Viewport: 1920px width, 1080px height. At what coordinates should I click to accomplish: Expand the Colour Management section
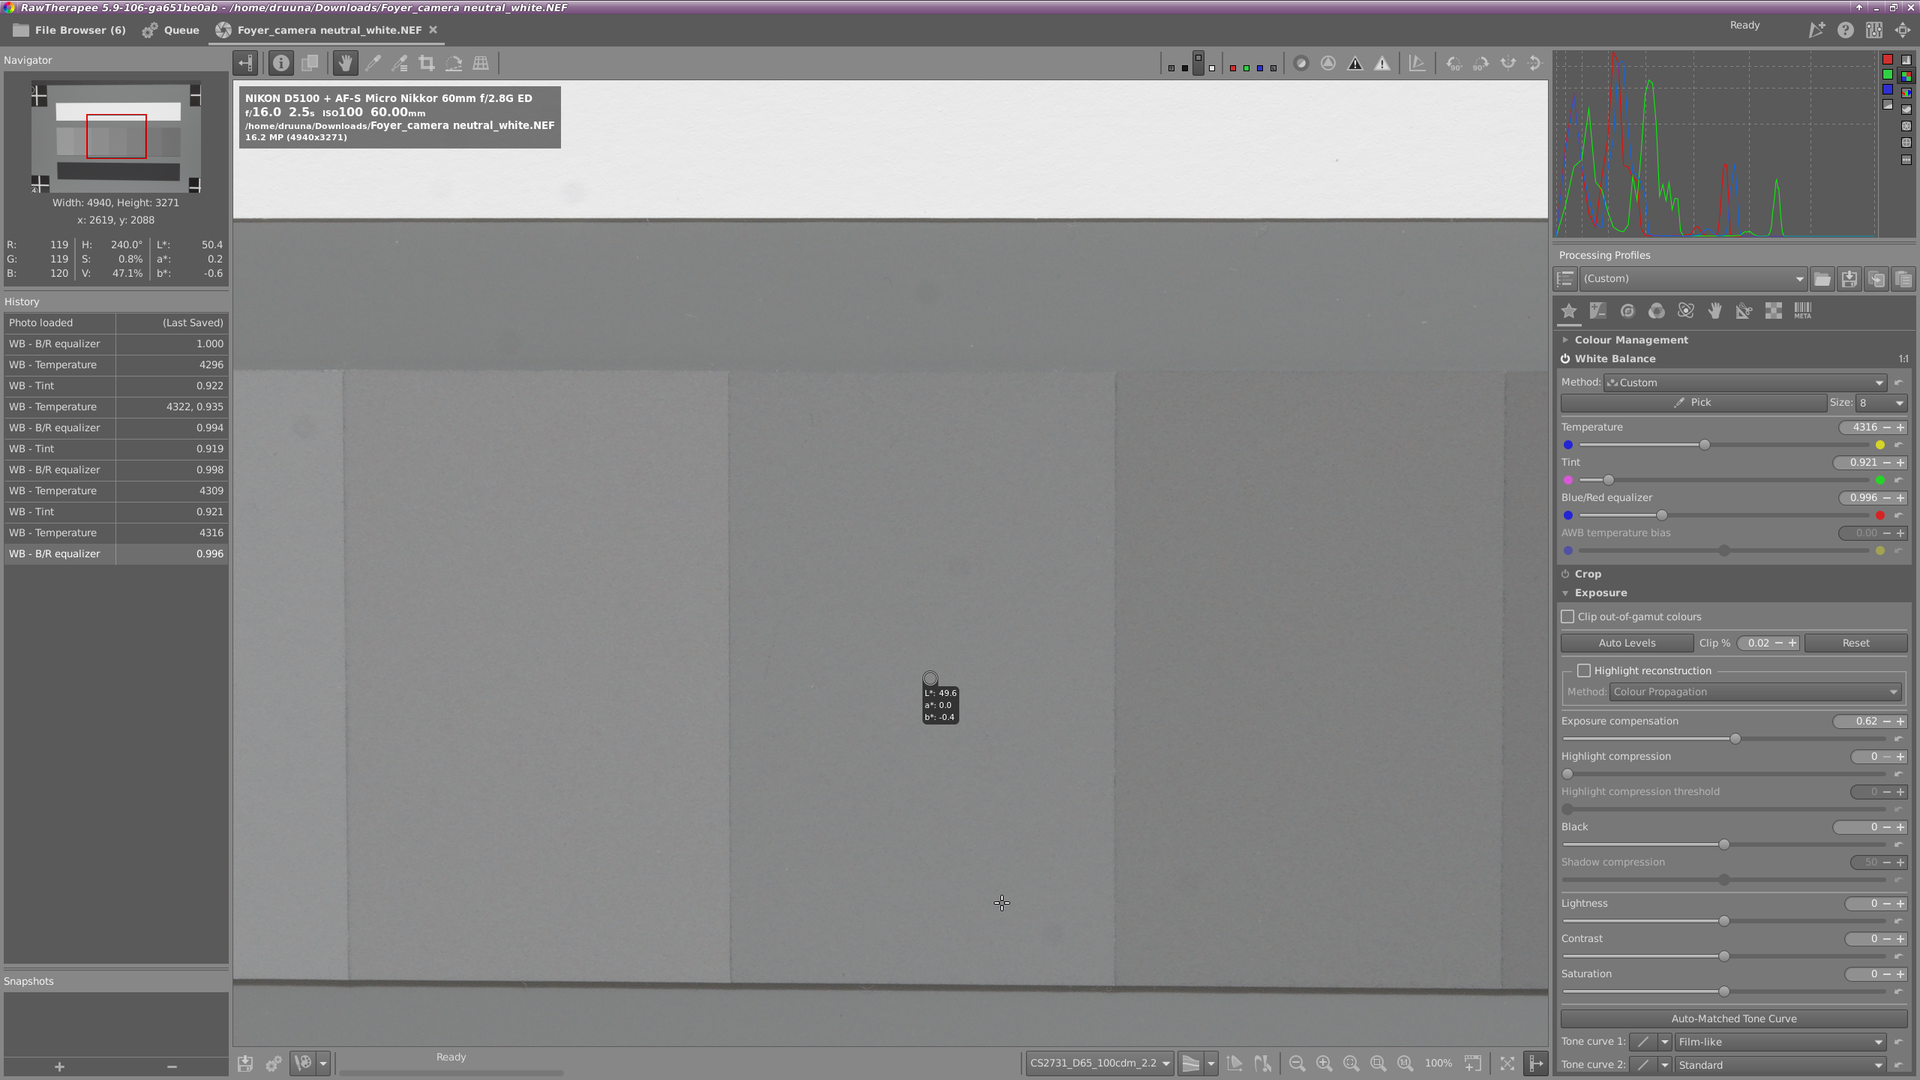1630,340
